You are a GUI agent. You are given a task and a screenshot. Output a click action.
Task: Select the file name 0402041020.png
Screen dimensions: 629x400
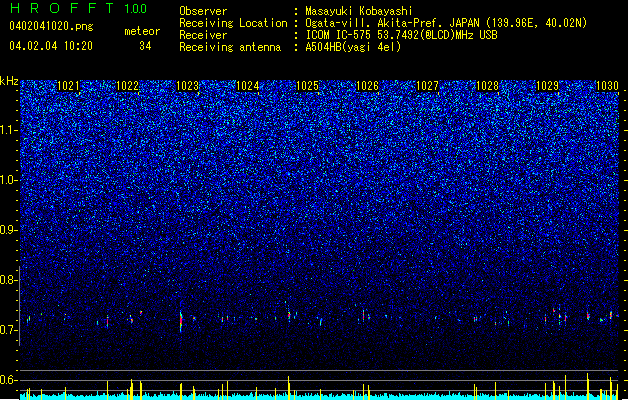(51, 26)
